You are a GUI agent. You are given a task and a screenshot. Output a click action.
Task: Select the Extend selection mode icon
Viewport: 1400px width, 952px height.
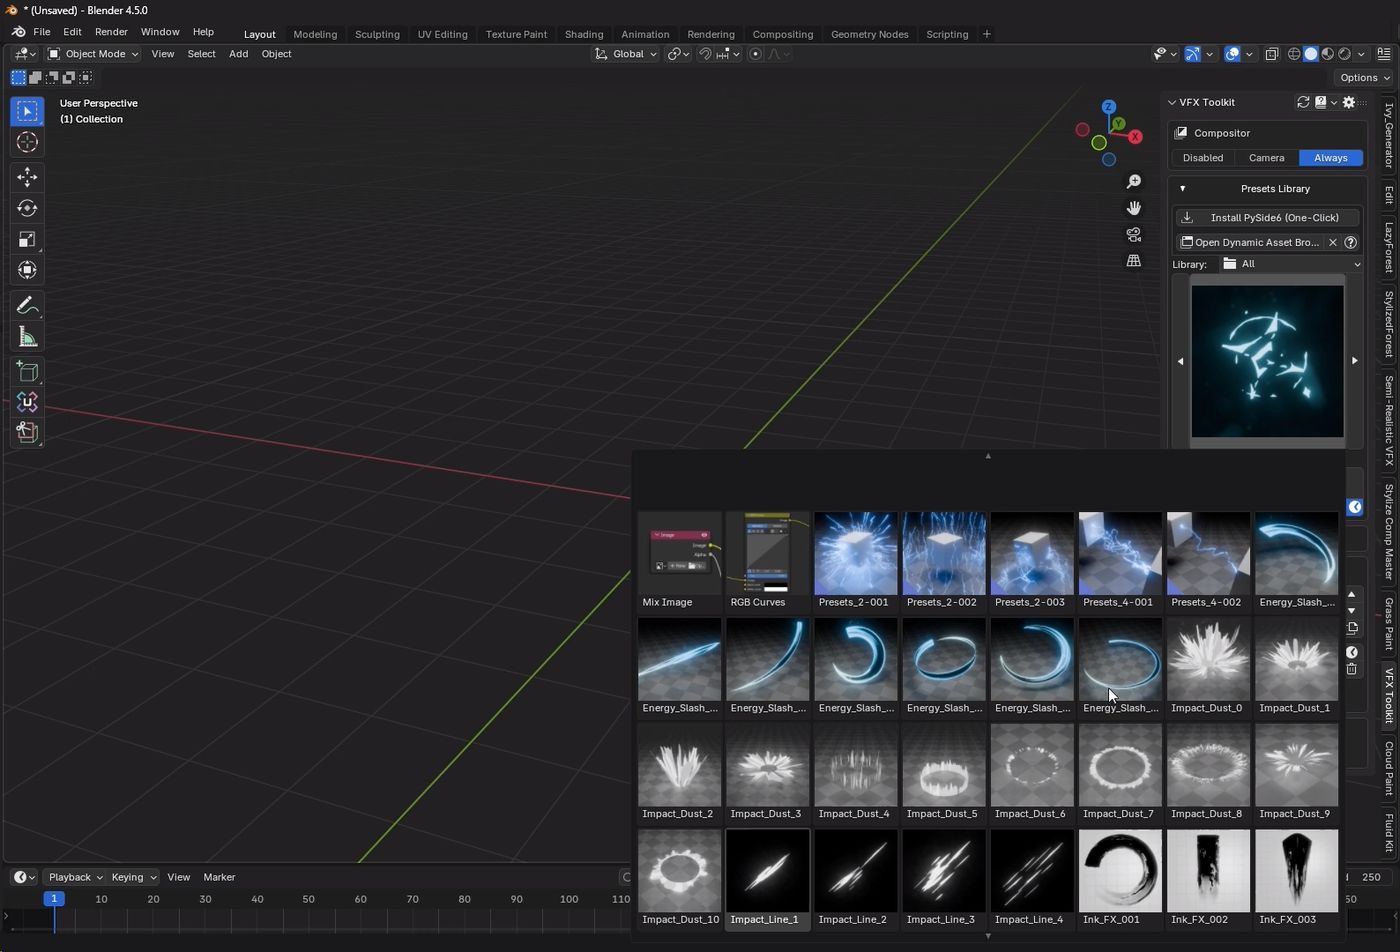pos(35,77)
